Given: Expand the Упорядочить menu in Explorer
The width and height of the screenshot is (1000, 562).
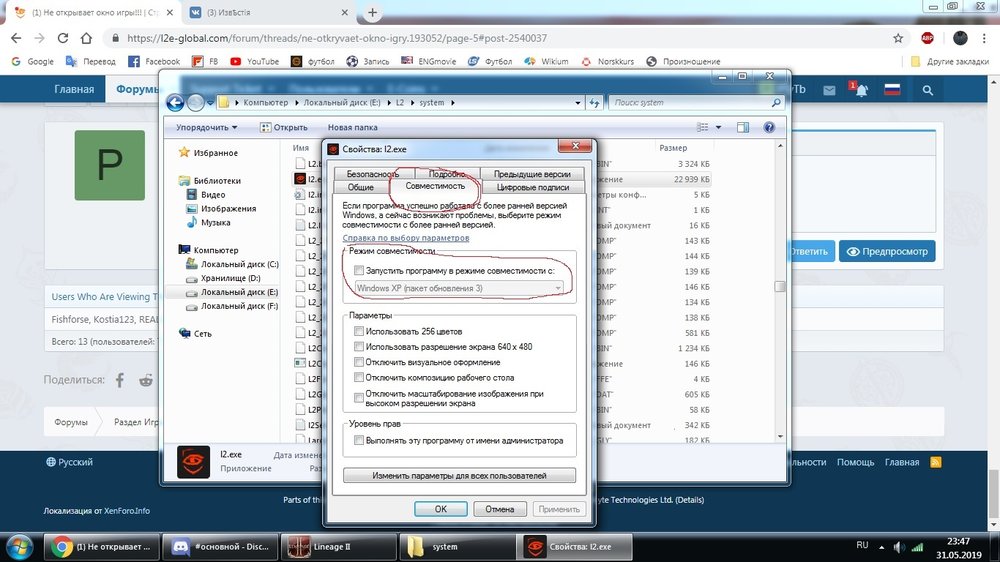Looking at the screenshot, I should click(207, 127).
